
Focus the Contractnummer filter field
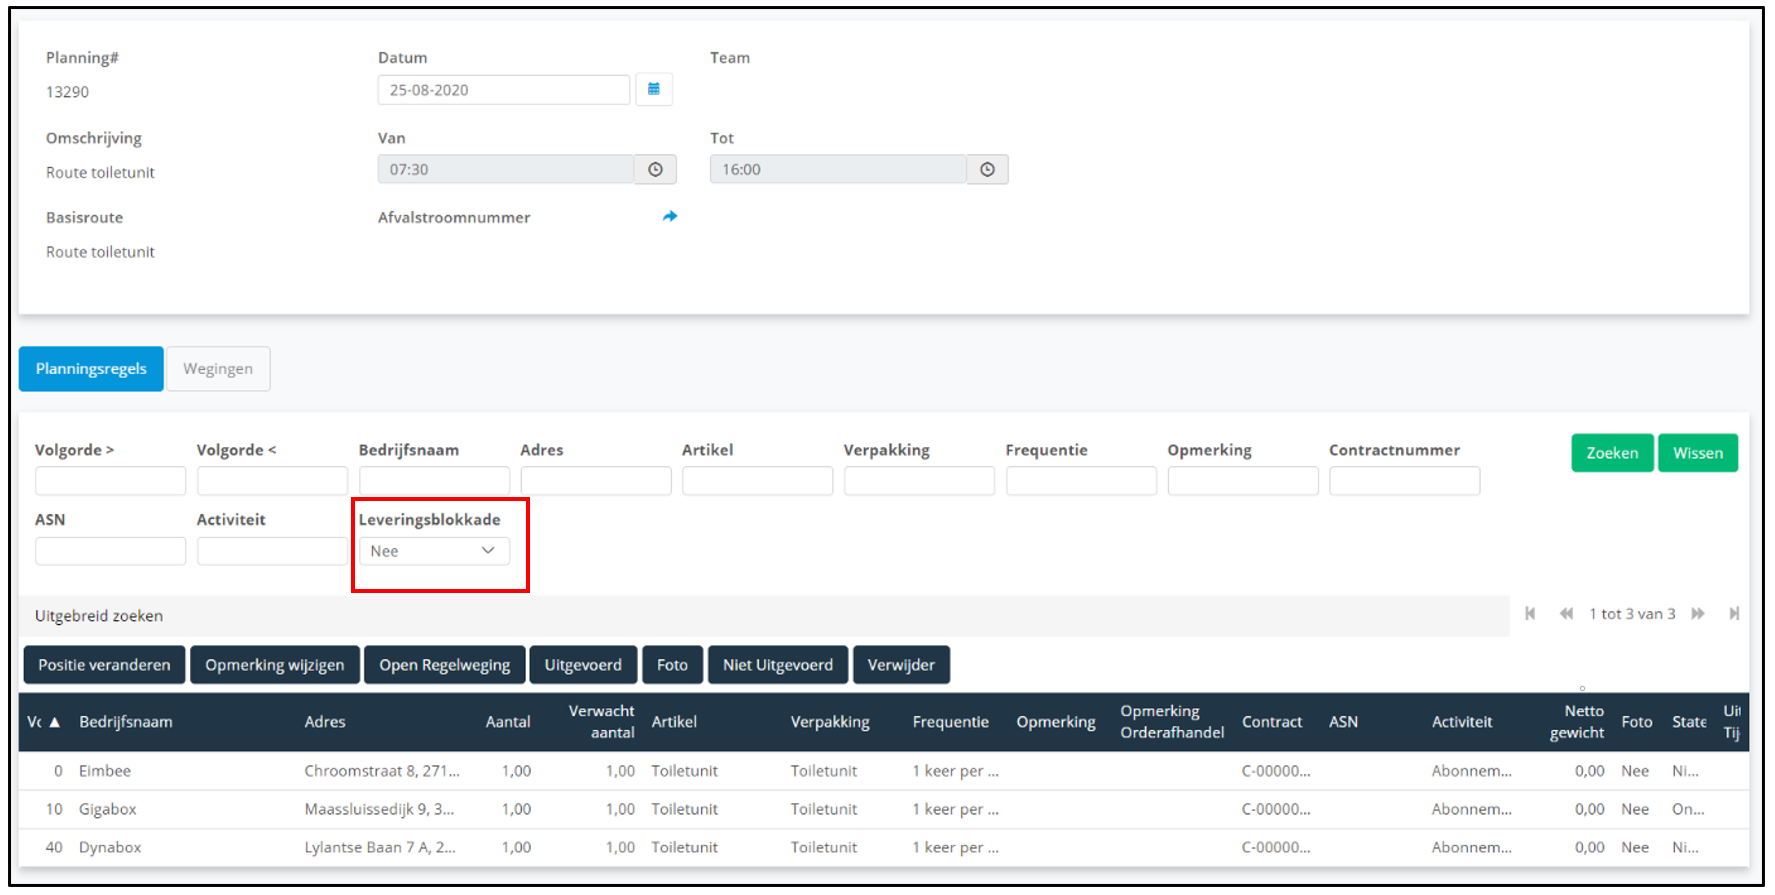tap(1405, 481)
